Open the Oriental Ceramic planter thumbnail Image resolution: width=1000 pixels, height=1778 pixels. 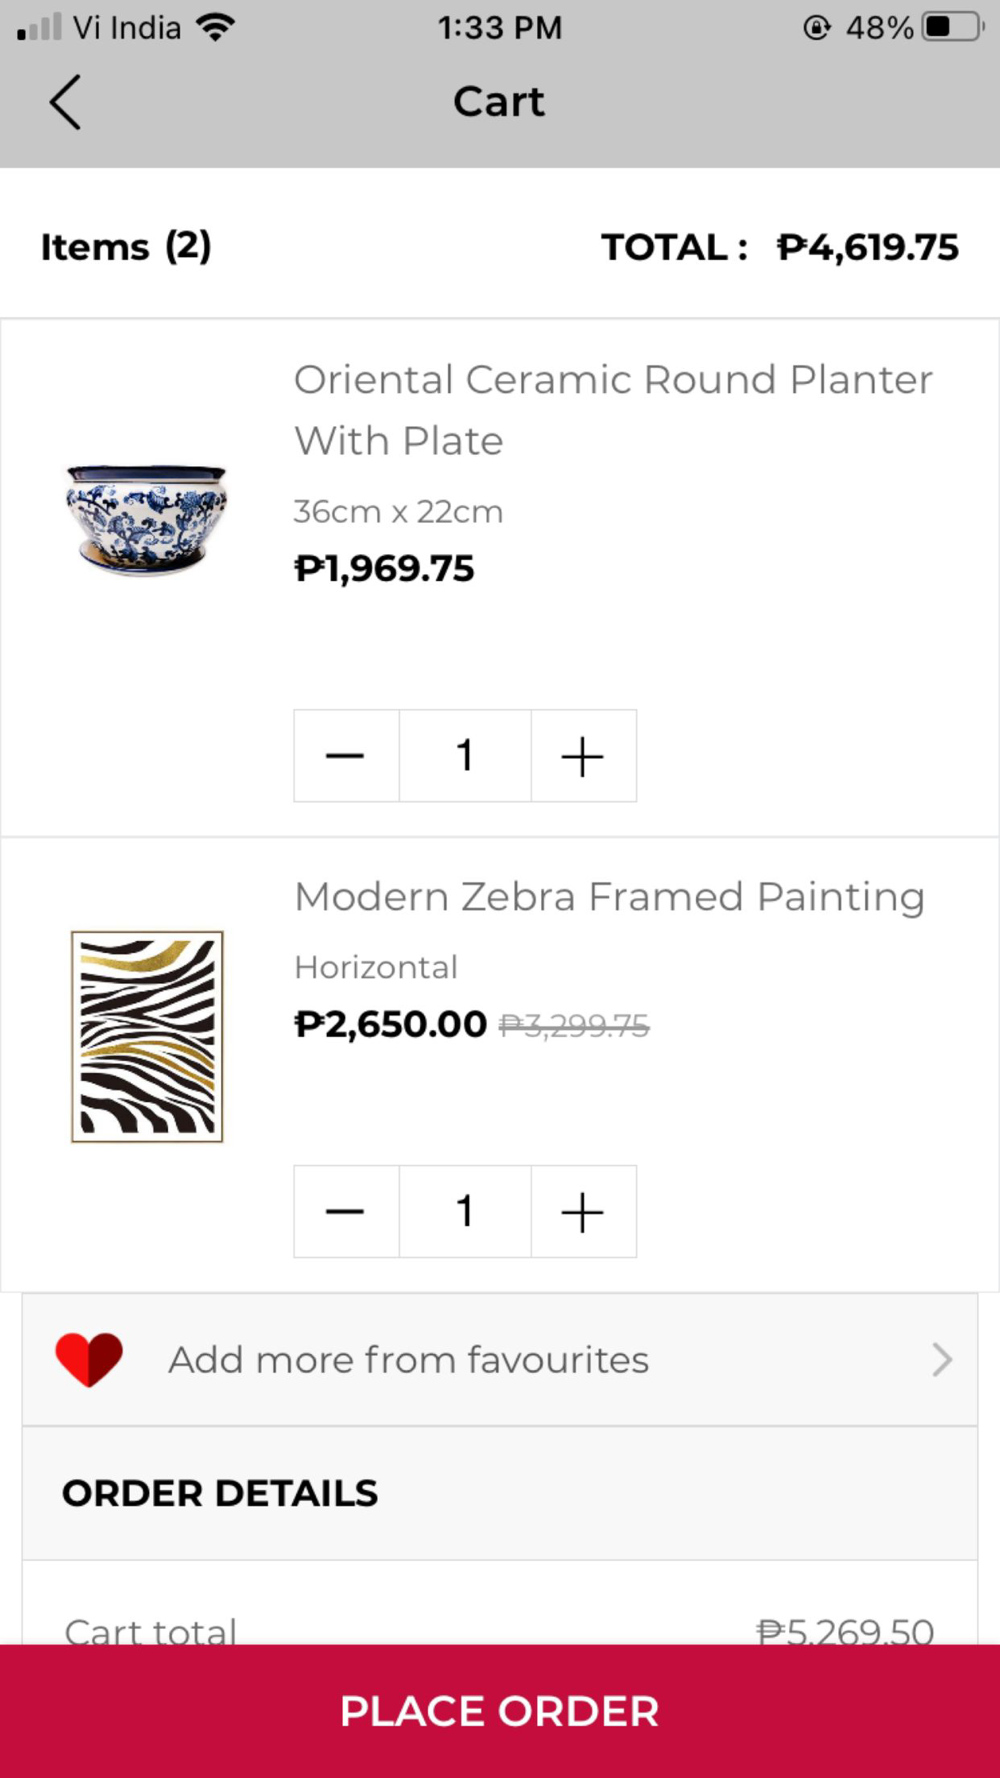click(147, 520)
